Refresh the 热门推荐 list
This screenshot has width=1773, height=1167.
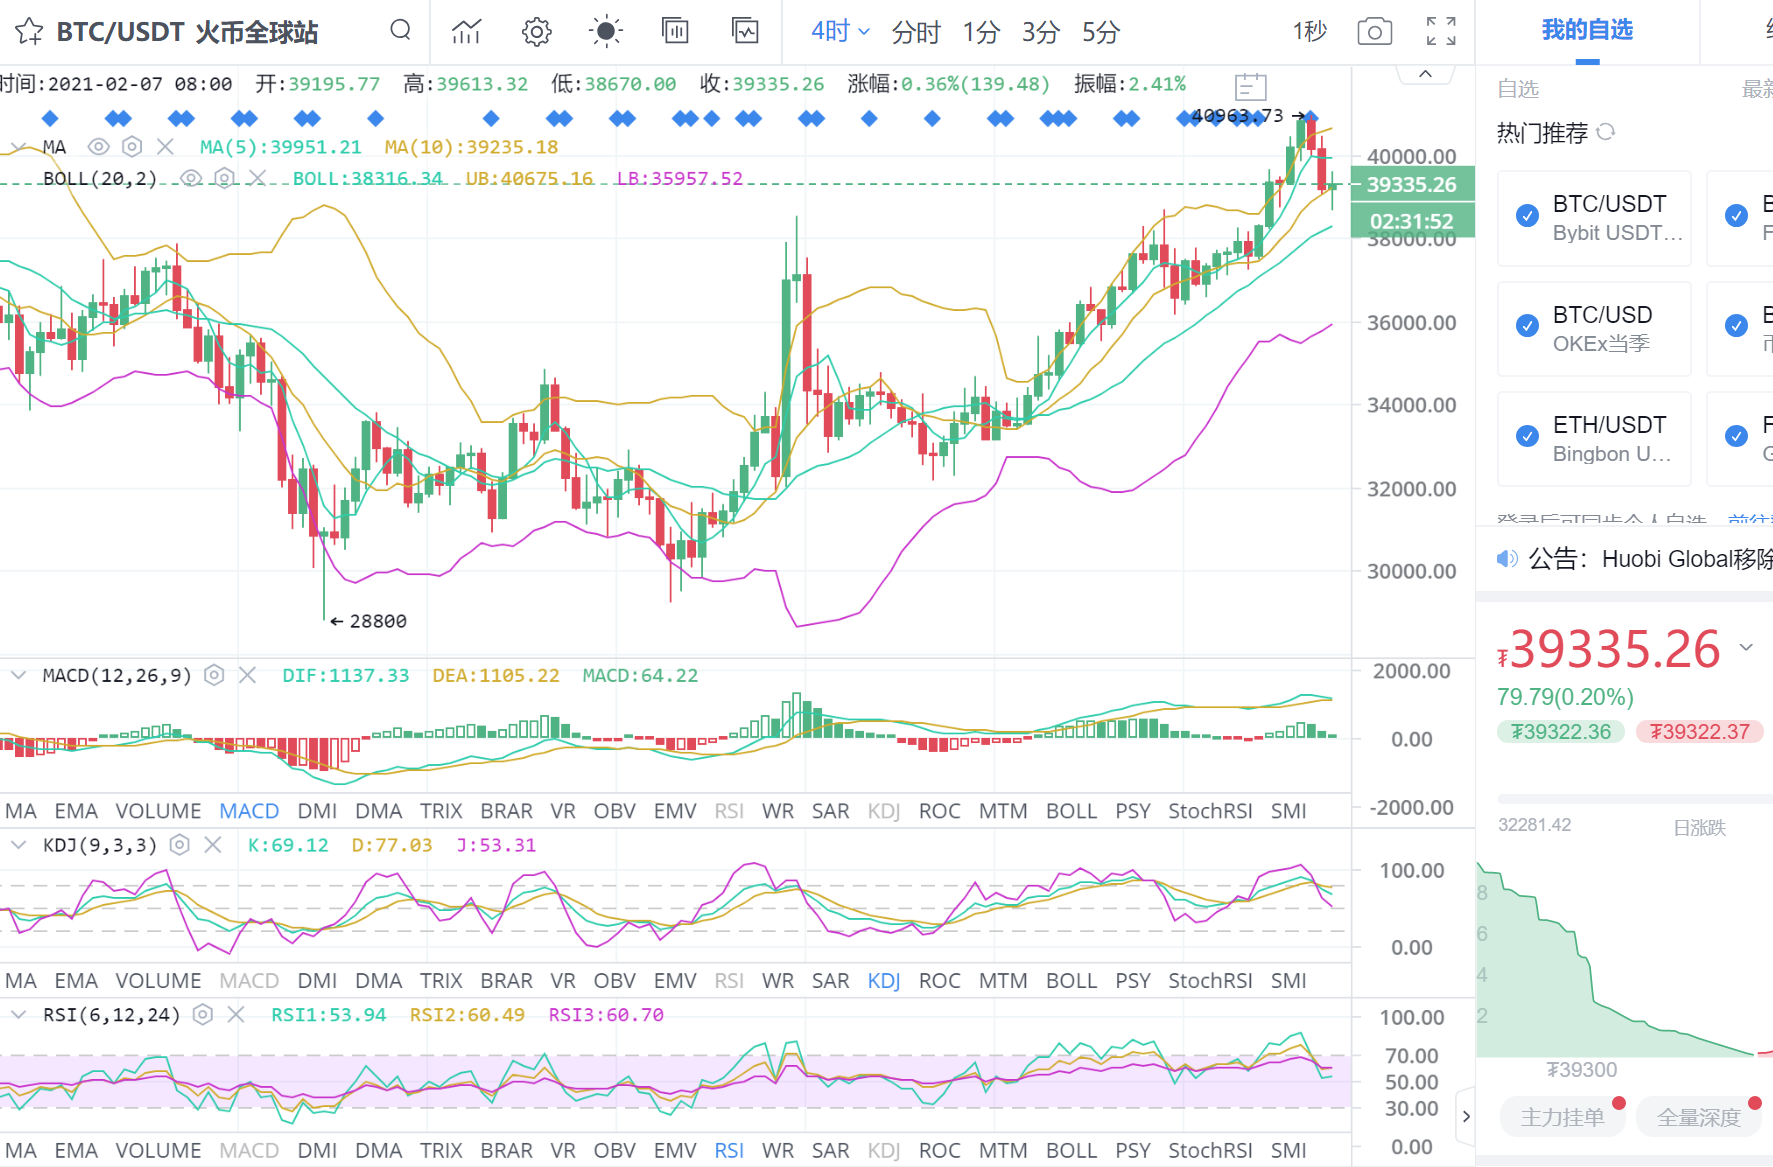click(1606, 132)
